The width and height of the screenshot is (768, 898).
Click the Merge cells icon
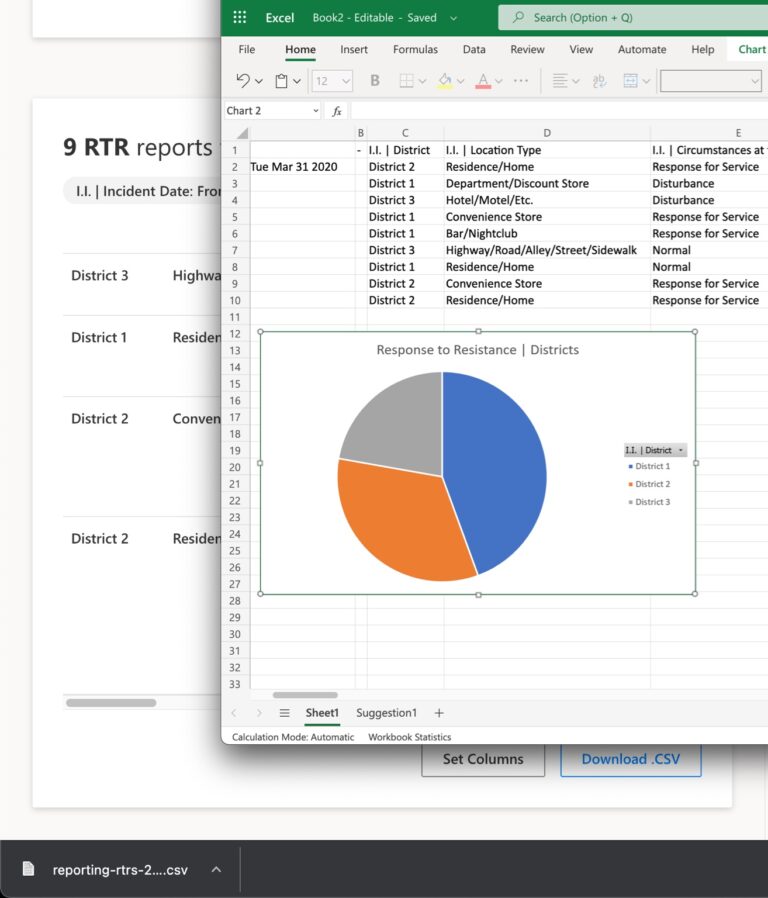(631, 81)
